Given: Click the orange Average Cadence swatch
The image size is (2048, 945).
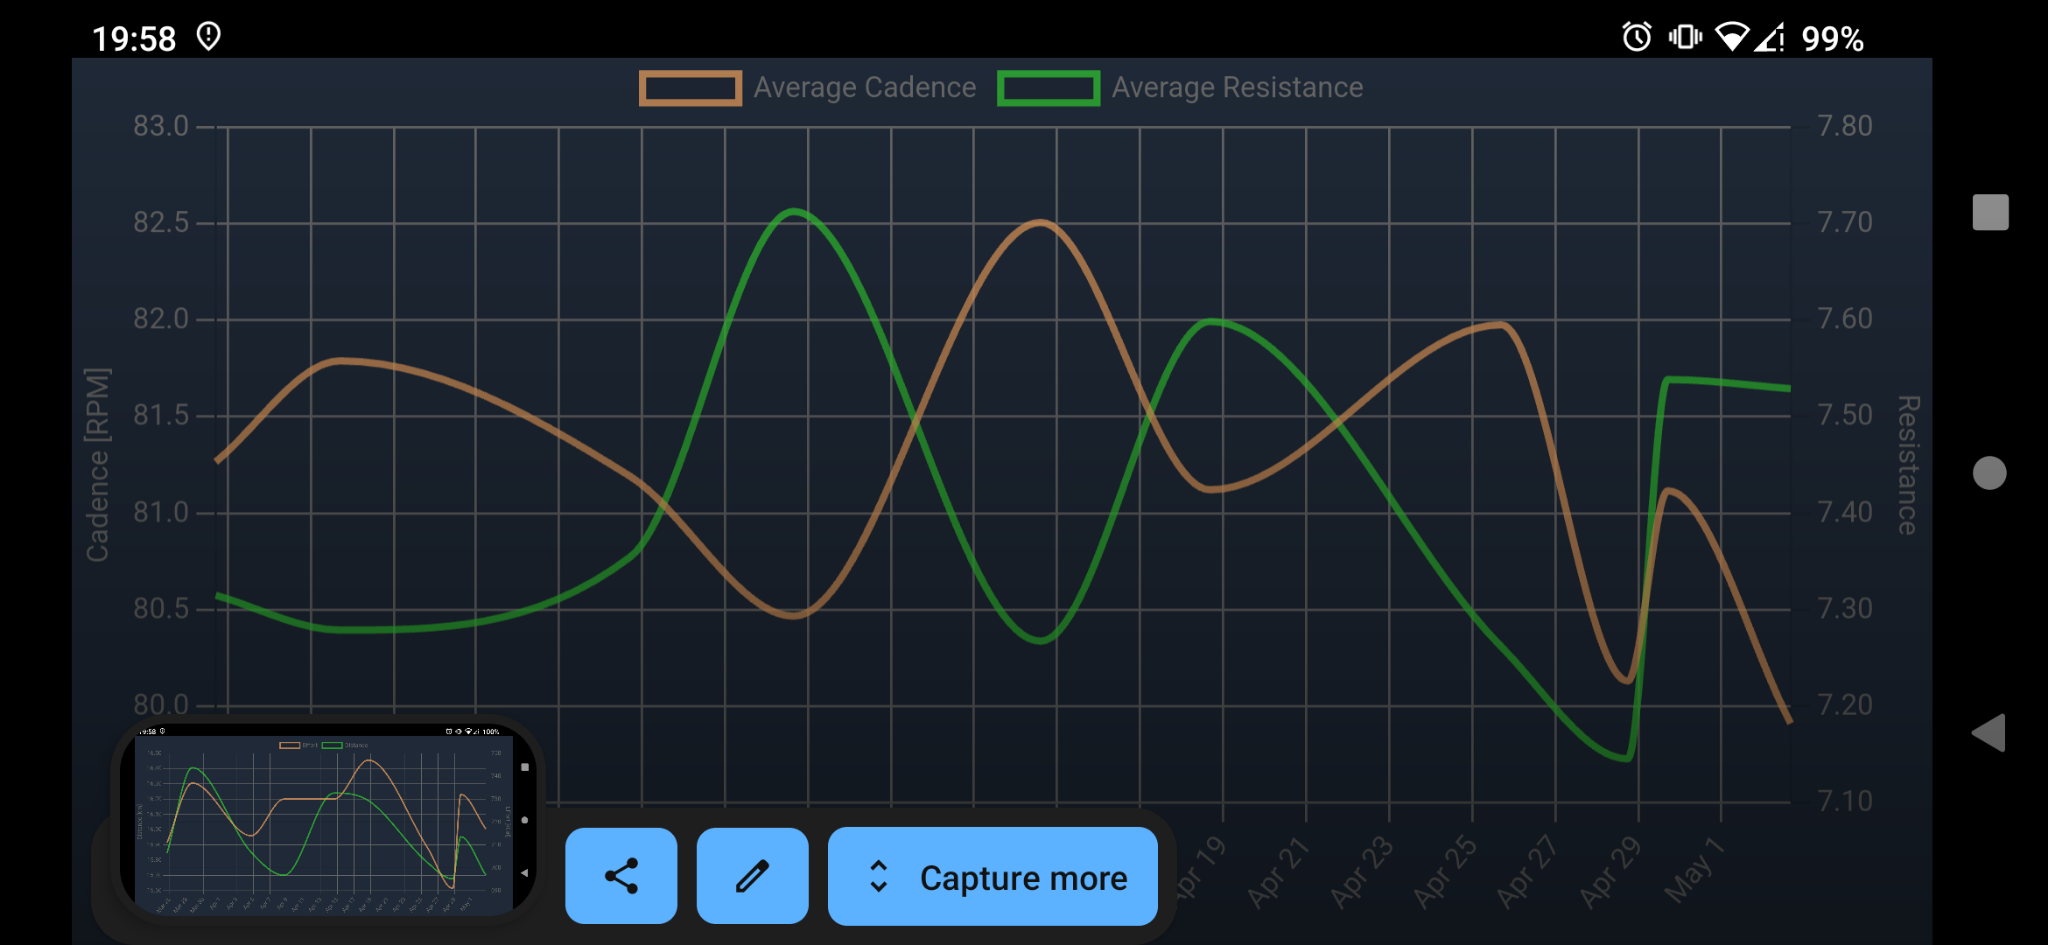Looking at the screenshot, I should (x=690, y=88).
